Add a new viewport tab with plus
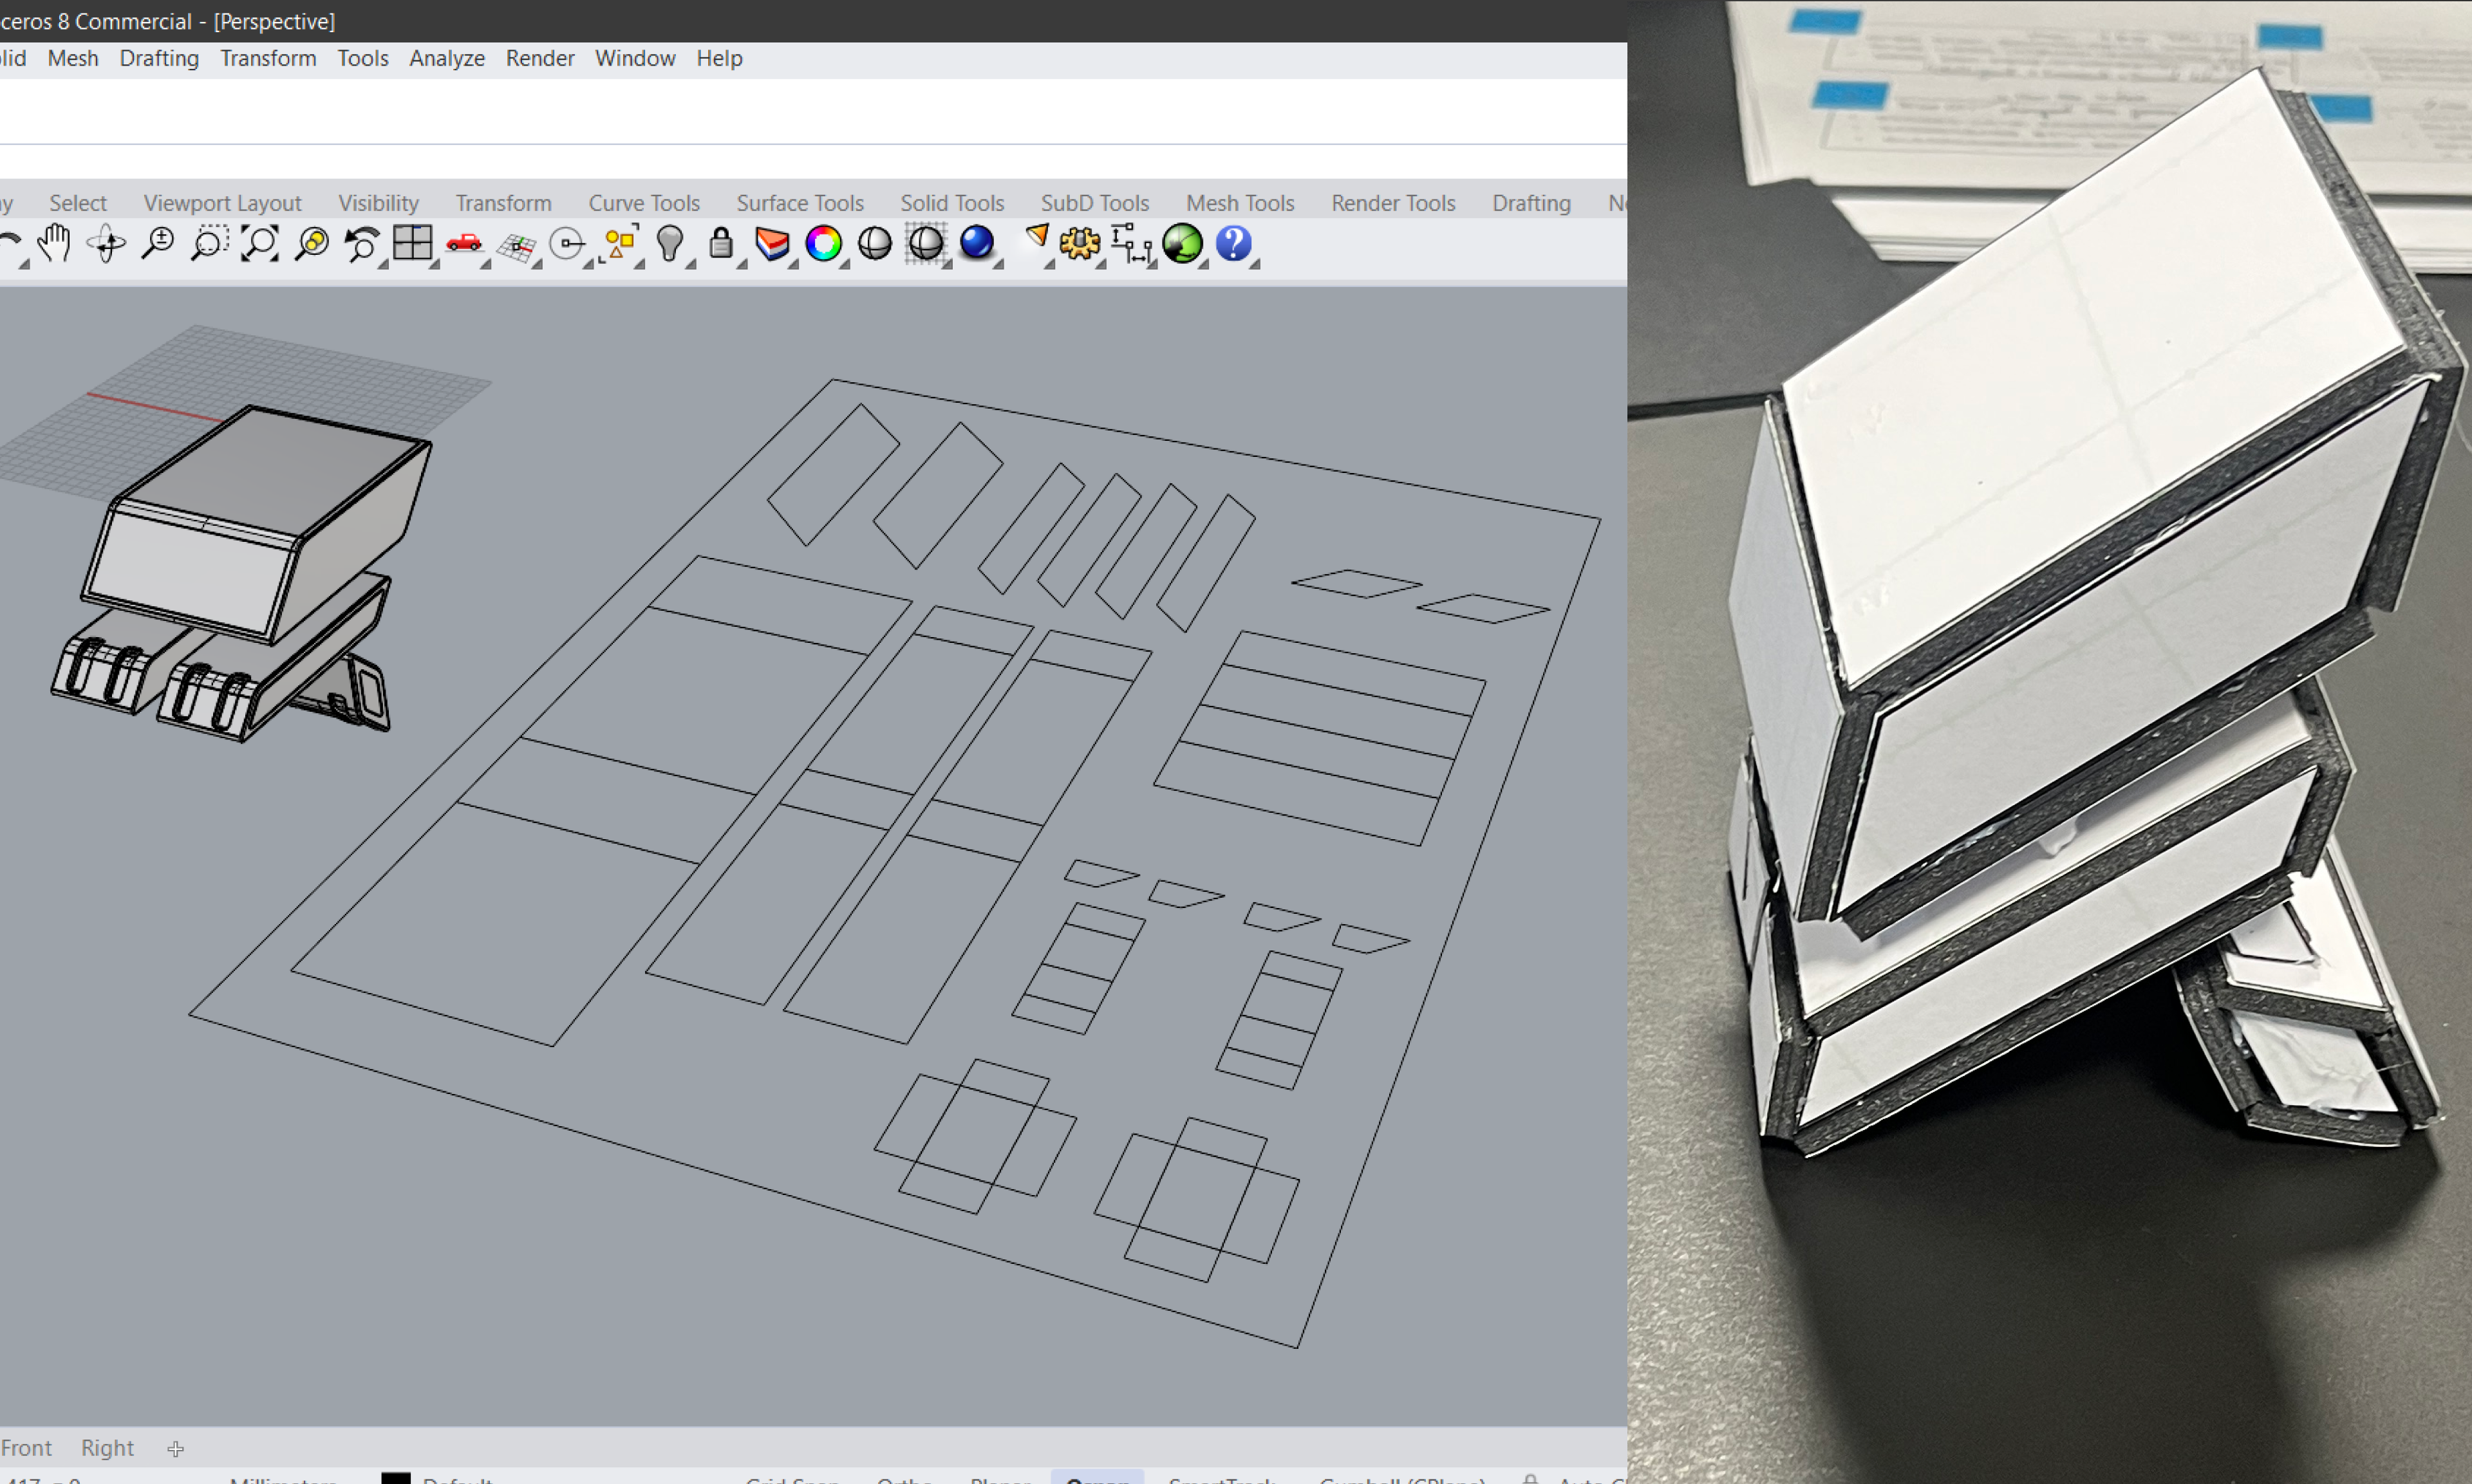2472x1484 pixels. pyautogui.click(x=176, y=1448)
